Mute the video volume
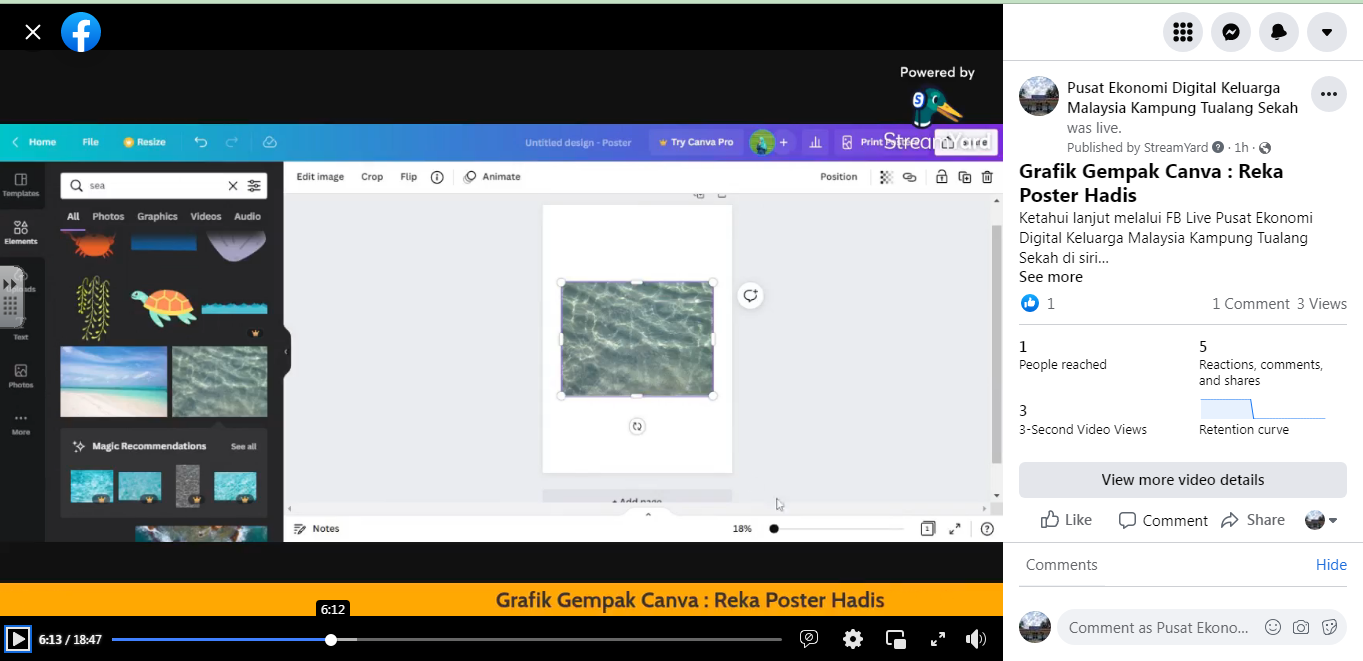Viewport: 1363px width, 661px height. coord(976,639)
